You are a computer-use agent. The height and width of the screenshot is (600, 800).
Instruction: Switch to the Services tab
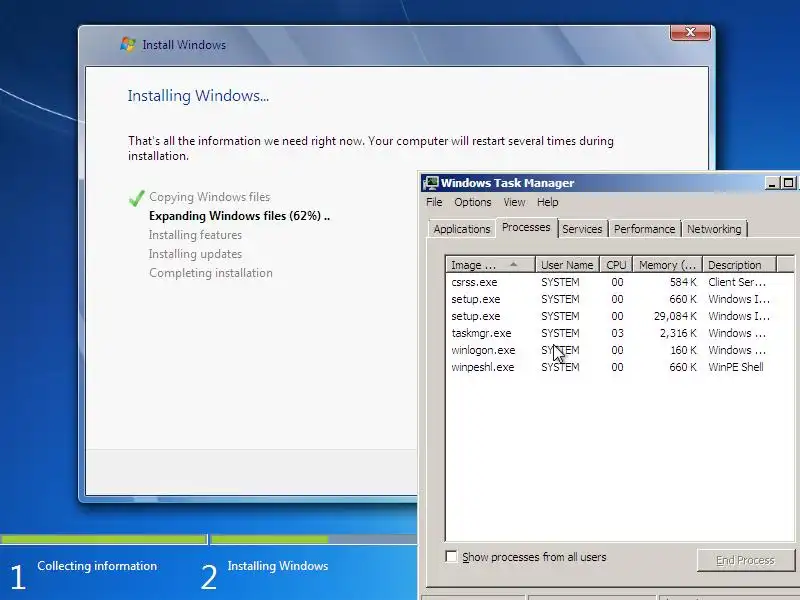click(582, 229)
